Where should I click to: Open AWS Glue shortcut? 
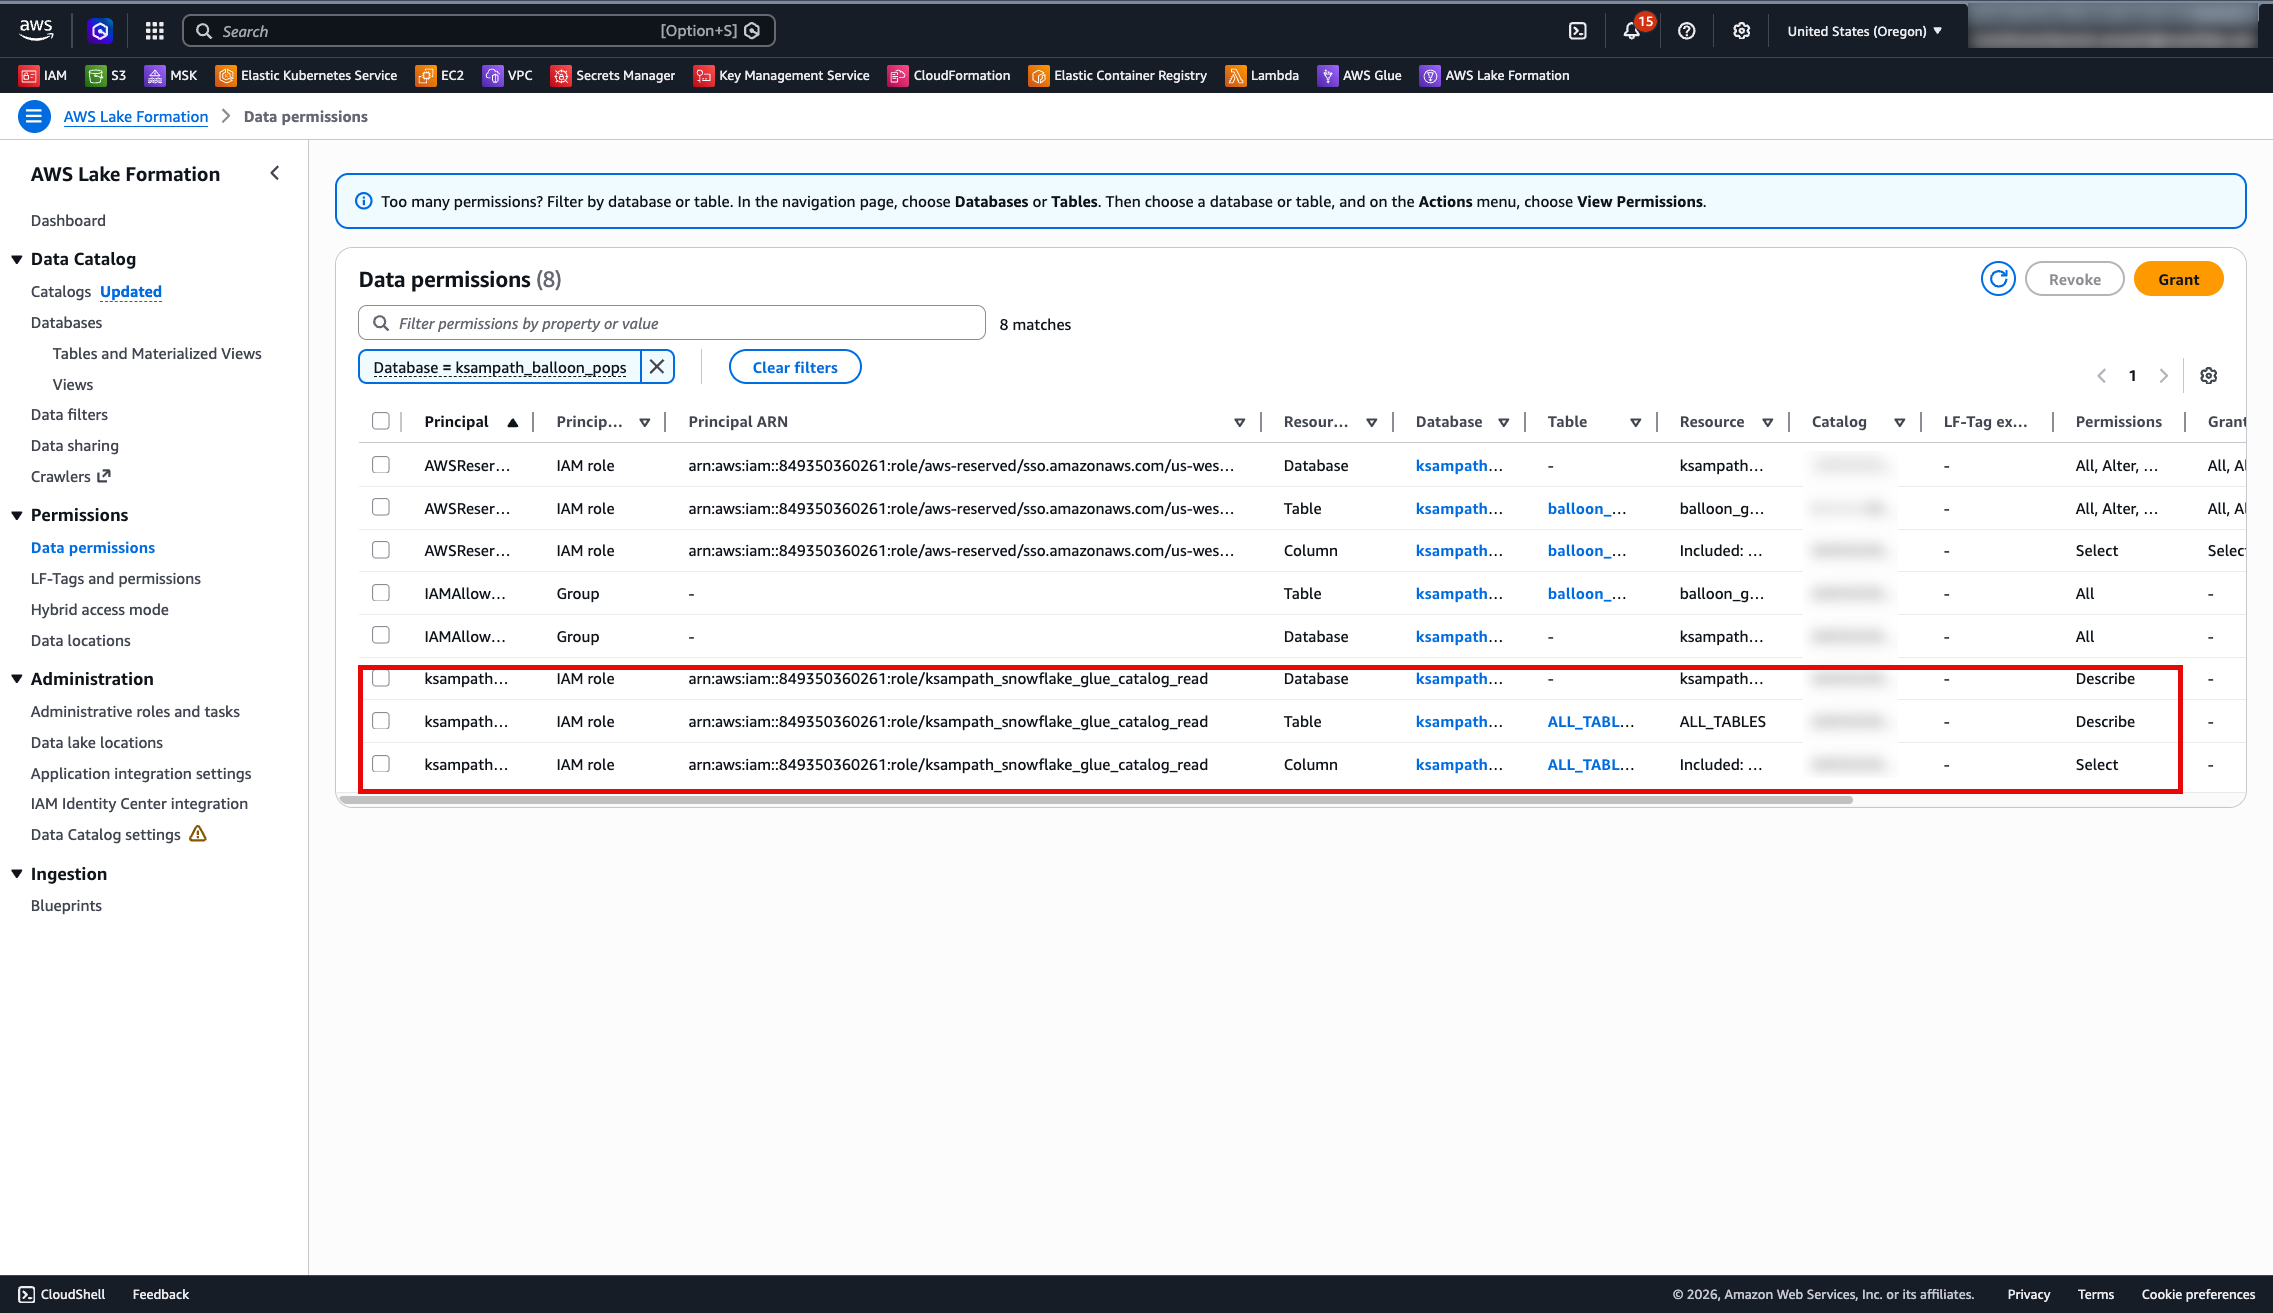1359,75
